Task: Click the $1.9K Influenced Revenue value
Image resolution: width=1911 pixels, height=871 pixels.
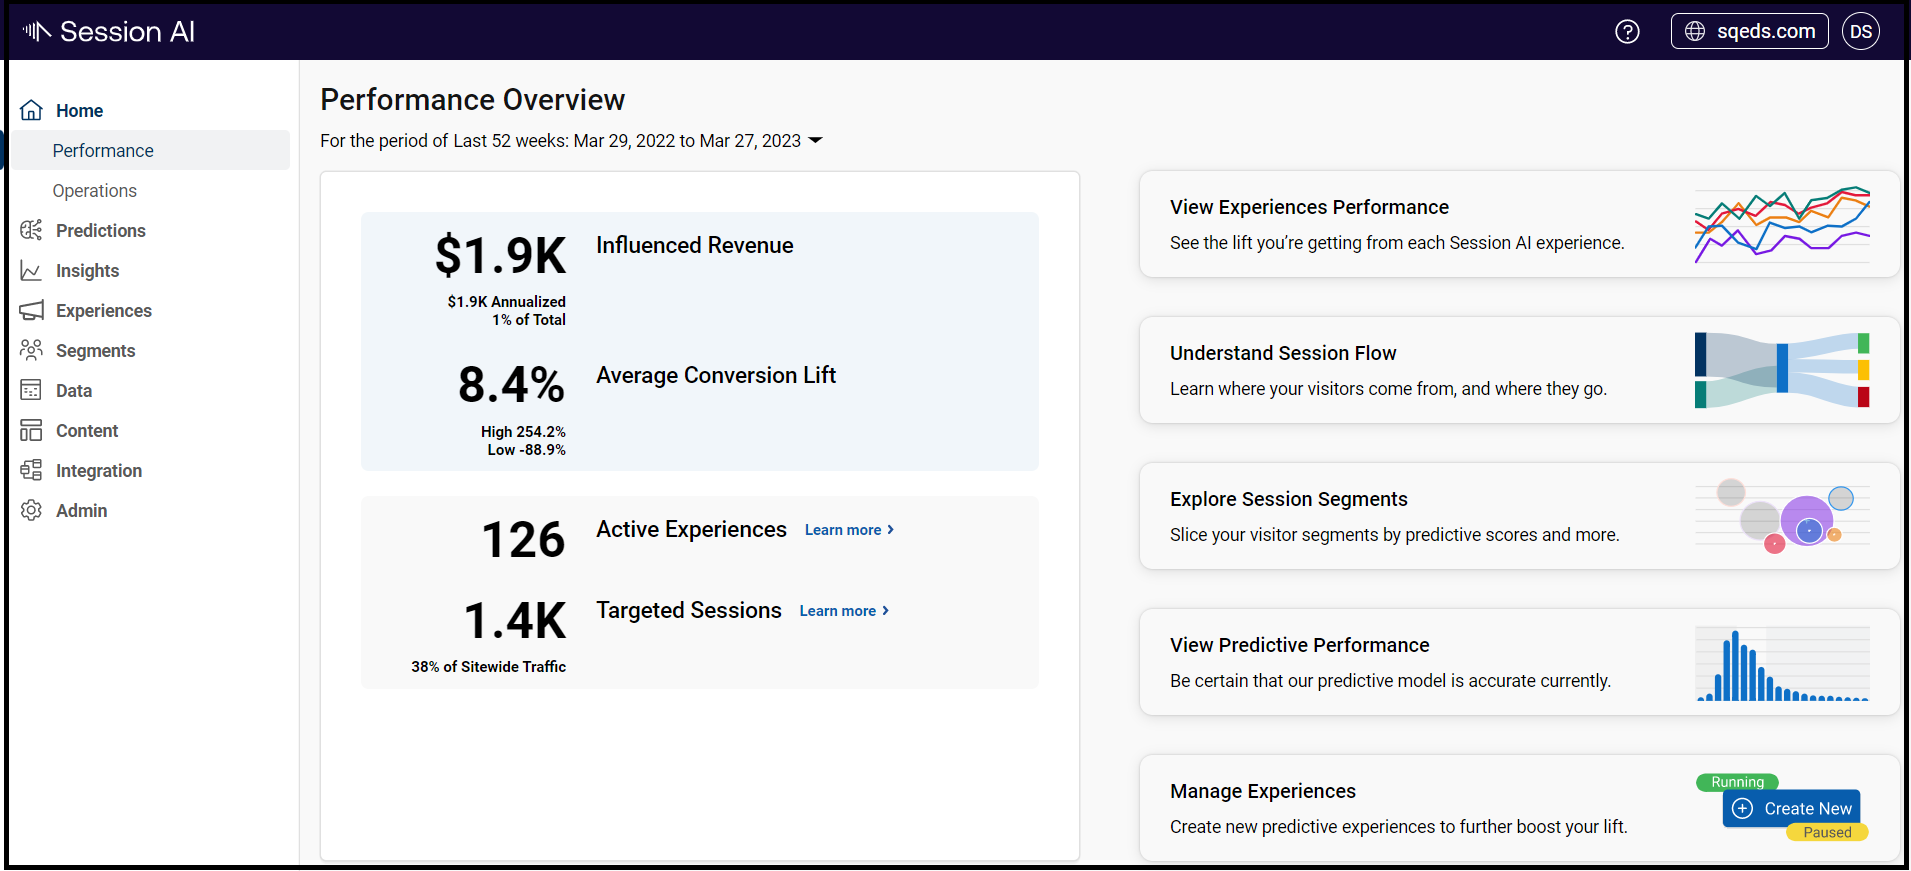Action: coord(500,255)
